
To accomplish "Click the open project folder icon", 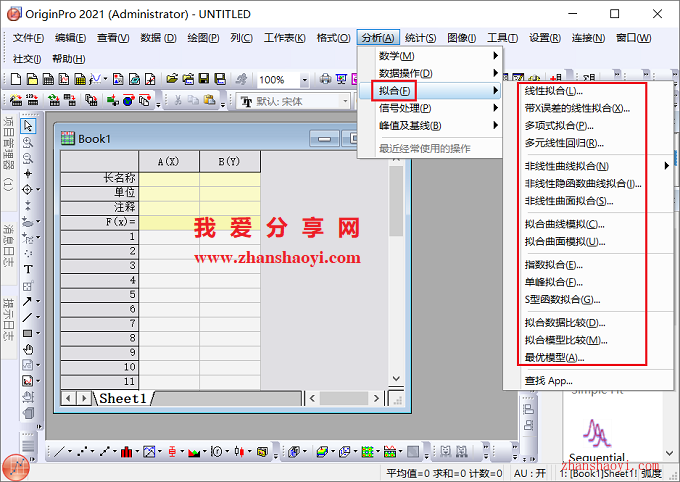I will pos(172,79).
